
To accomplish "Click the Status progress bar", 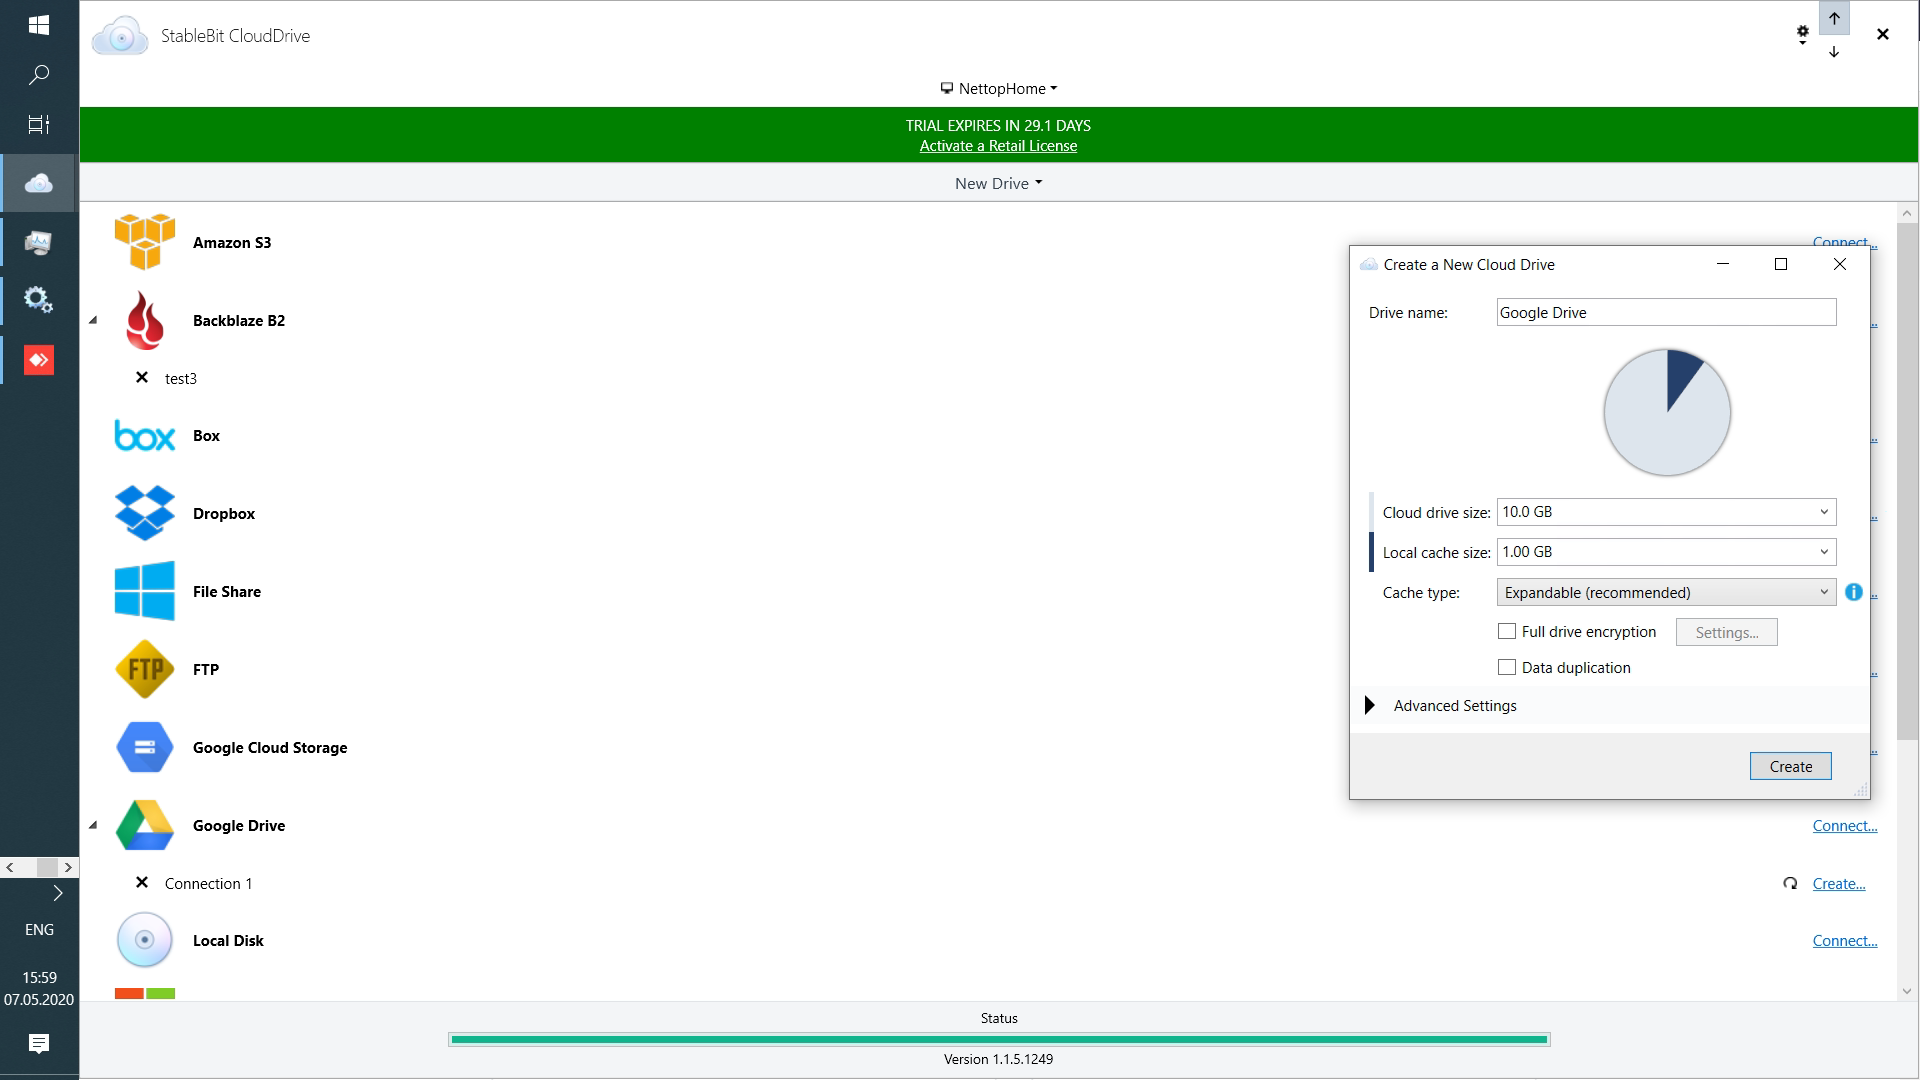I will [999, 1039].
